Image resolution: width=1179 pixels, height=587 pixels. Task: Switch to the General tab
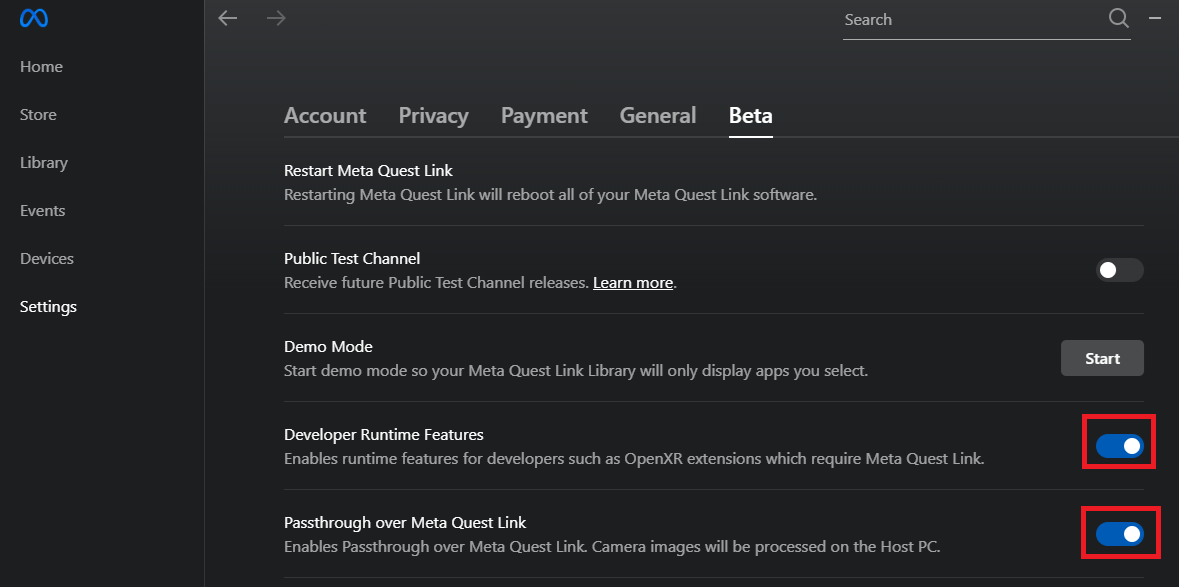click(x=658, y=116)
